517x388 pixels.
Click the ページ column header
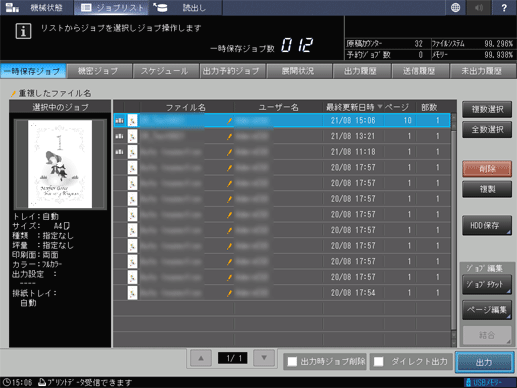pyautogui.click(x=397, y=107)
